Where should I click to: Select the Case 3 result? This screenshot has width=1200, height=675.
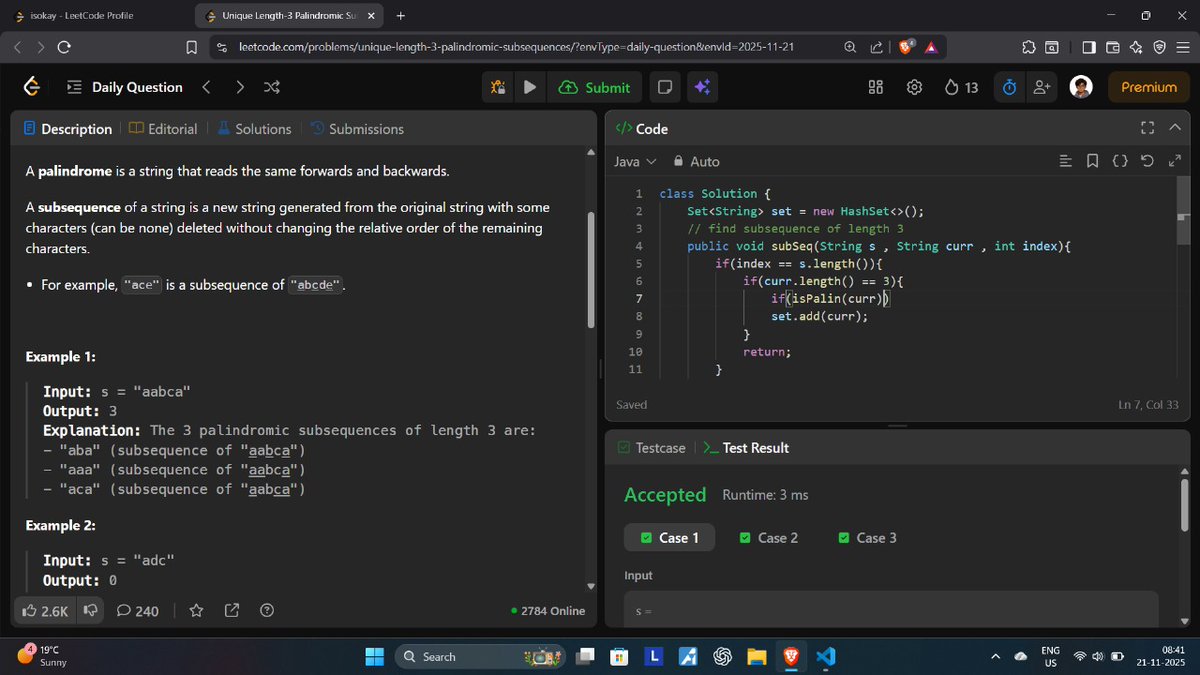pyautogui.click(x=867, y=538)
